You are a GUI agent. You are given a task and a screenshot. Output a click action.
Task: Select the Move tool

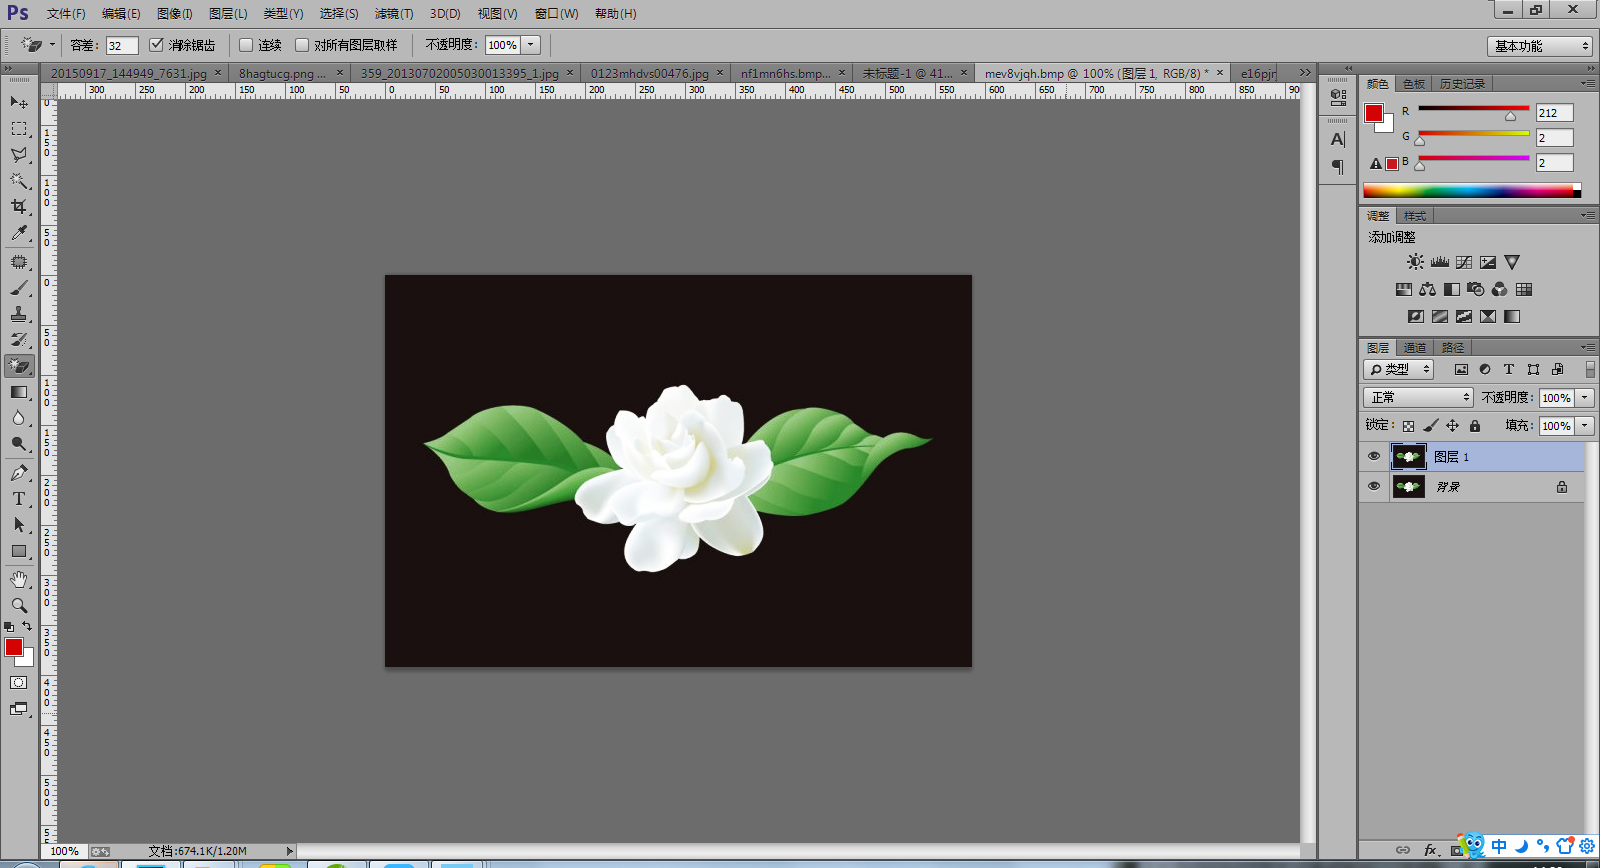tap(19, 102)
